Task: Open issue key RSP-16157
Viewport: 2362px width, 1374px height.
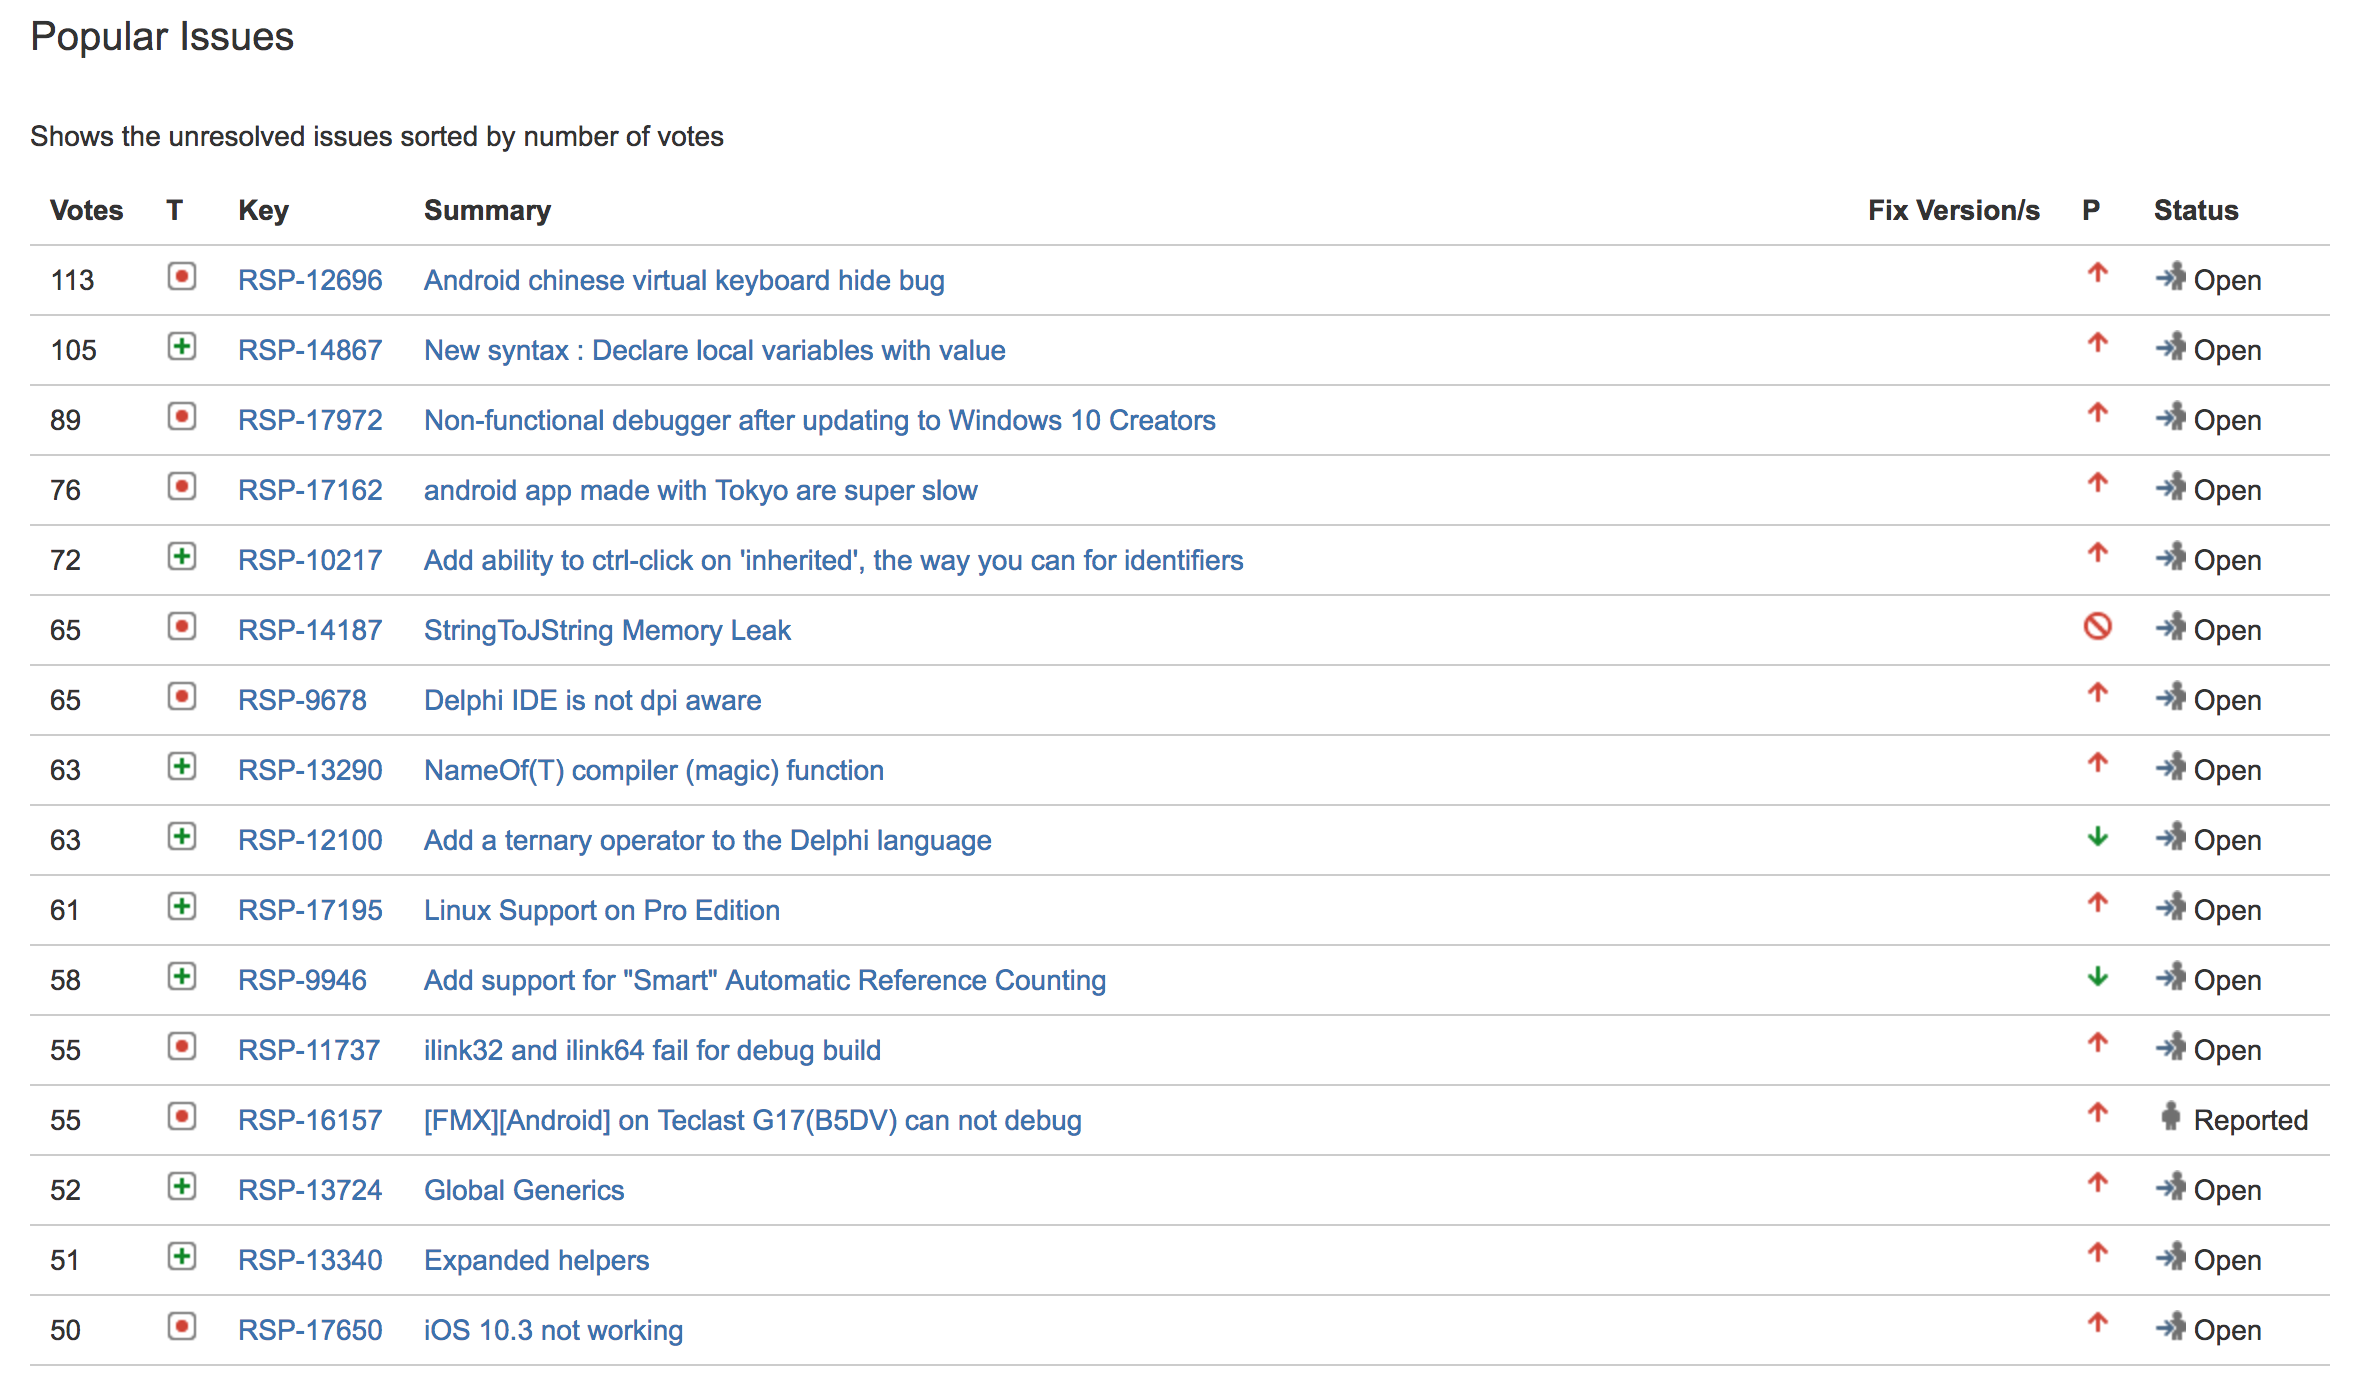Action: pyautogui.click(x=310, y=1120)
